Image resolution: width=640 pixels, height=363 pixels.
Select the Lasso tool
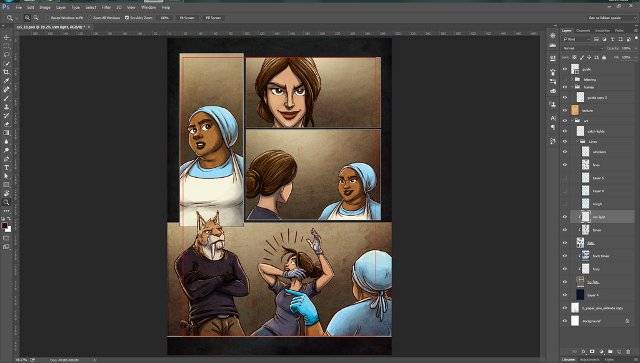pos(6,55)
